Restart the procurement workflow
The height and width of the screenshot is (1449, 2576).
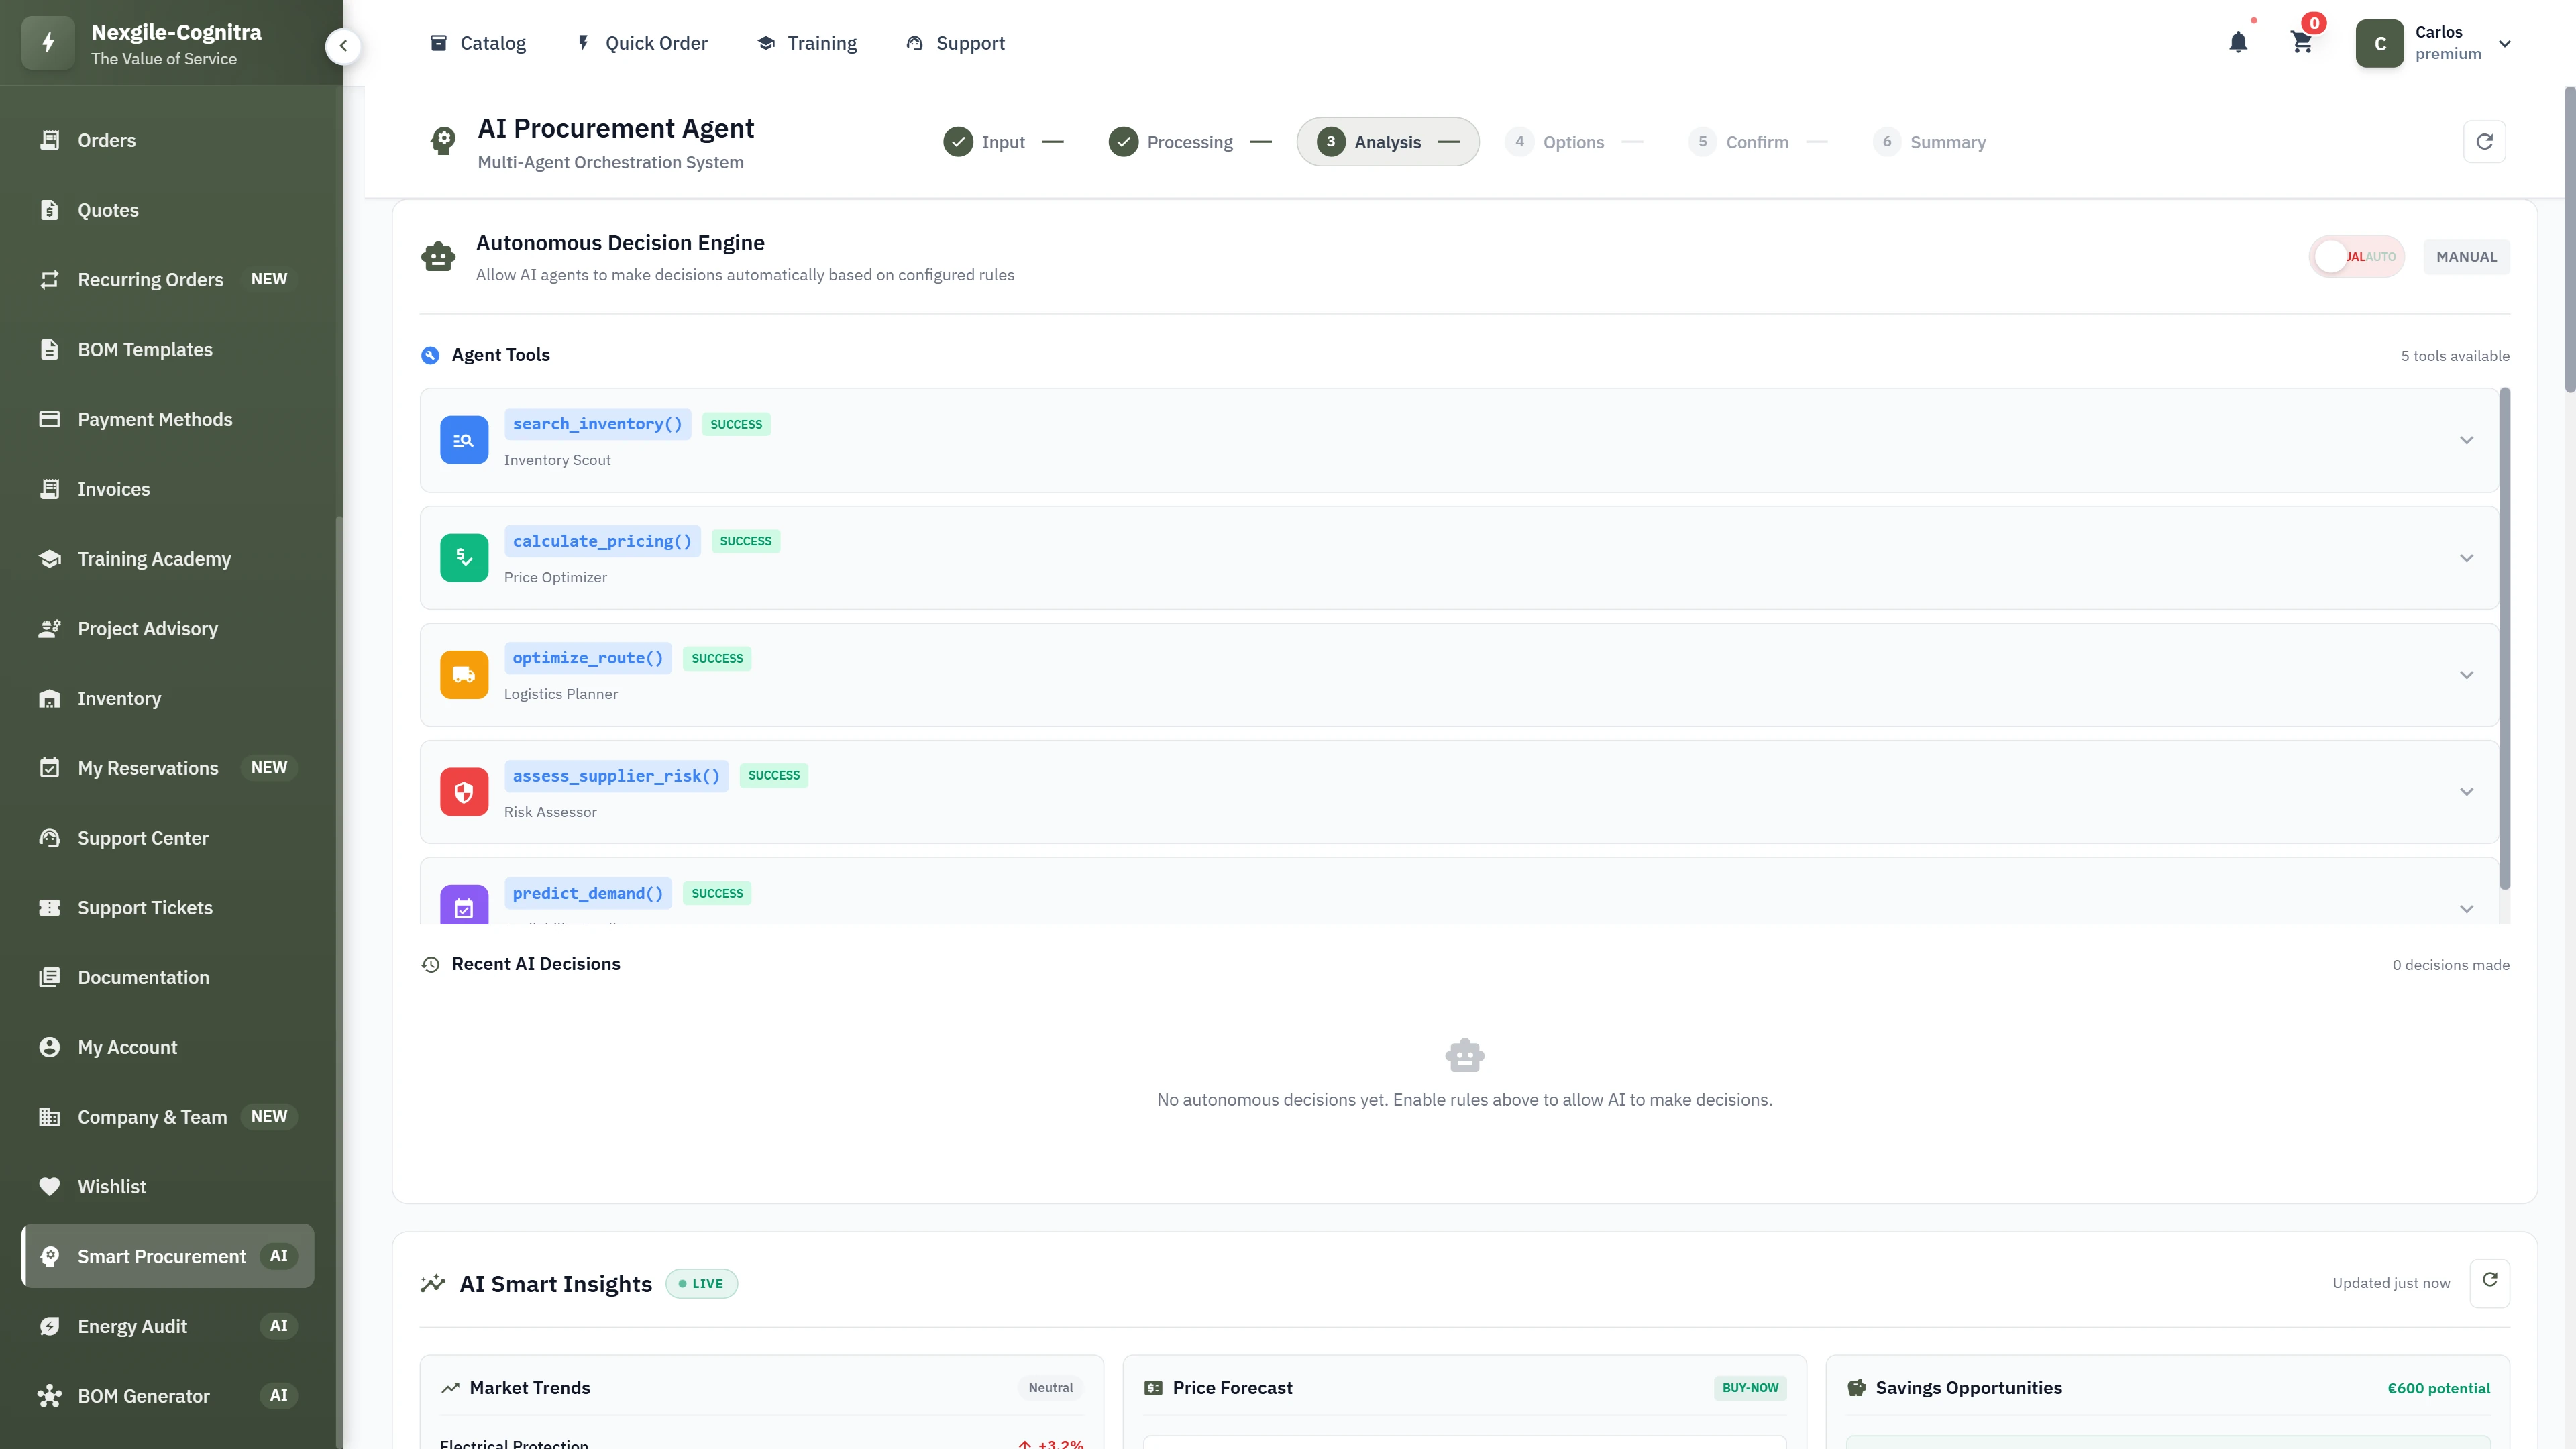tap(2485, 141)
